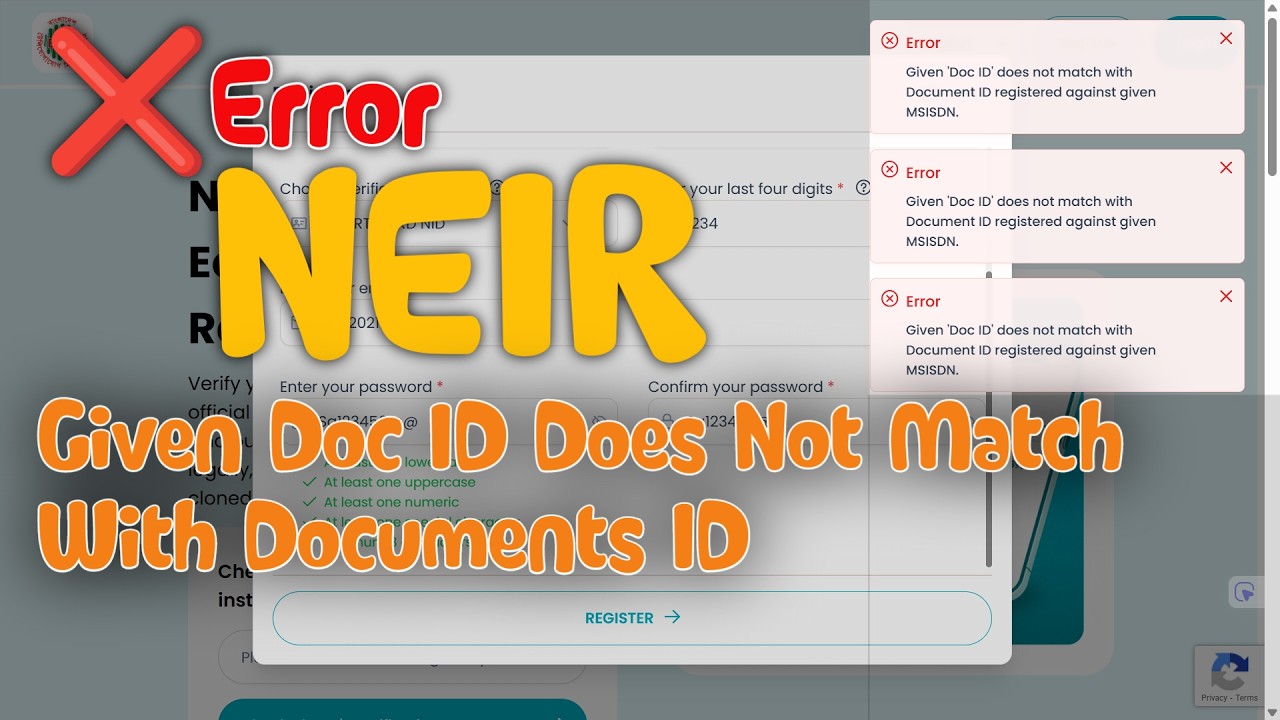
Task: Toggle password visibility eye in Enter password field
Action: [600, 421]
